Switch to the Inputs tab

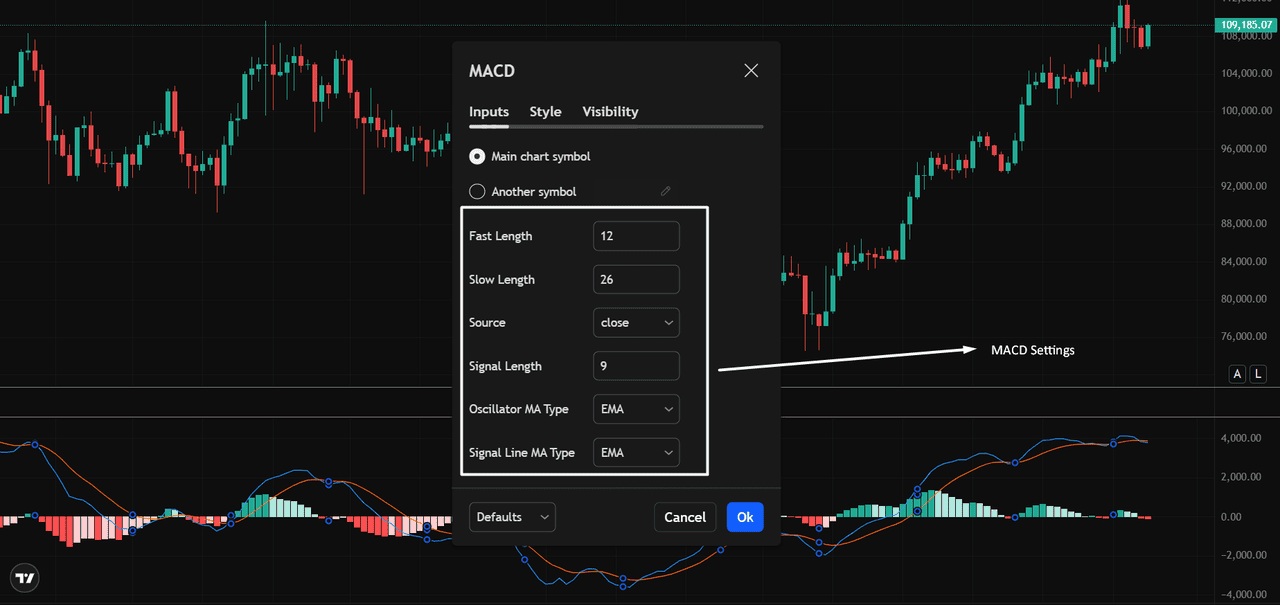pos(489,112)
